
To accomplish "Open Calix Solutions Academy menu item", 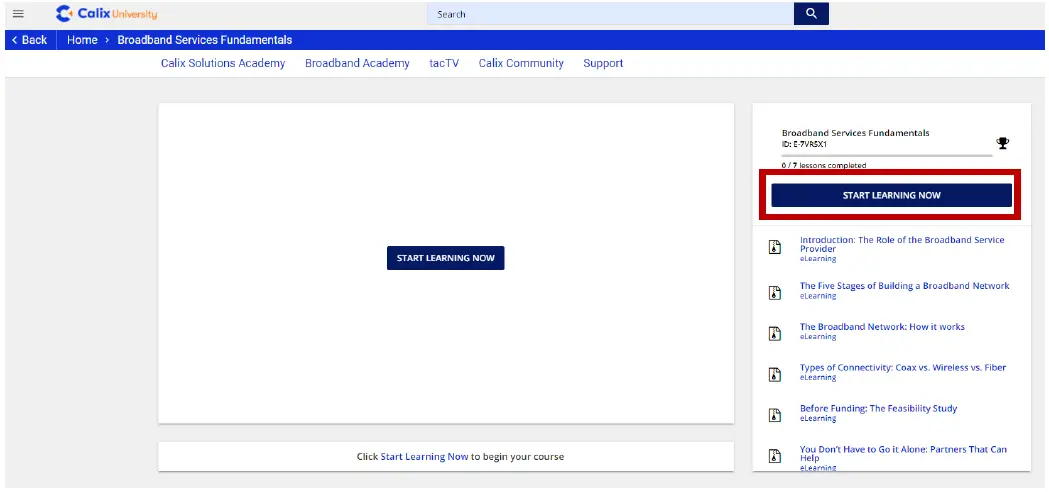I will click(223, 63).
